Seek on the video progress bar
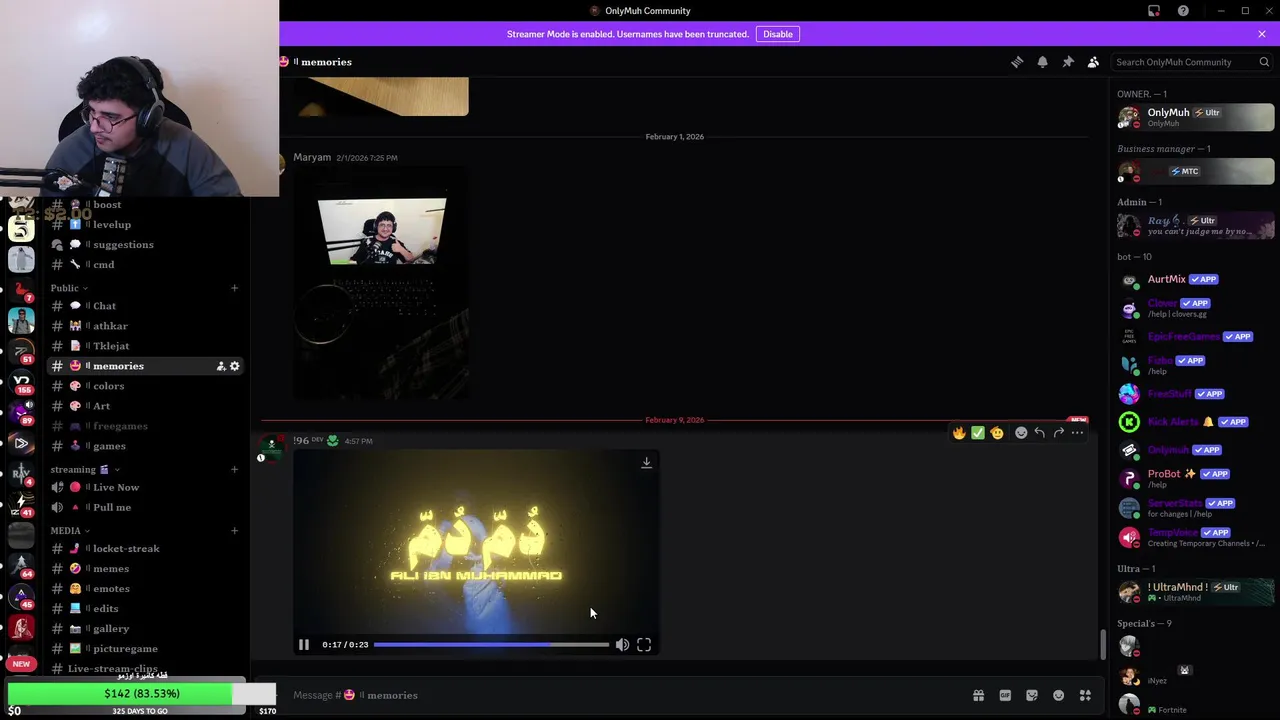This screenshot has width=1280, height=720. (x=491, y=645)
